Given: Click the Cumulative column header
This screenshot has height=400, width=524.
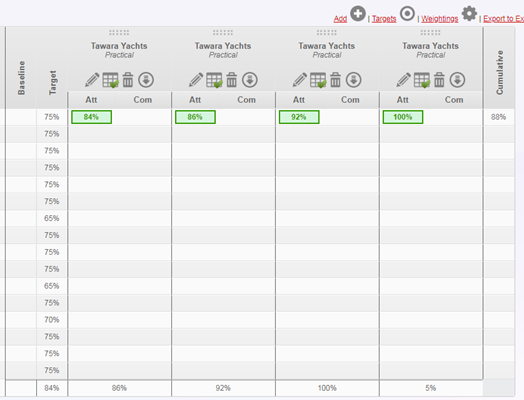Looking at the screenshot, I should coord(499,72).
